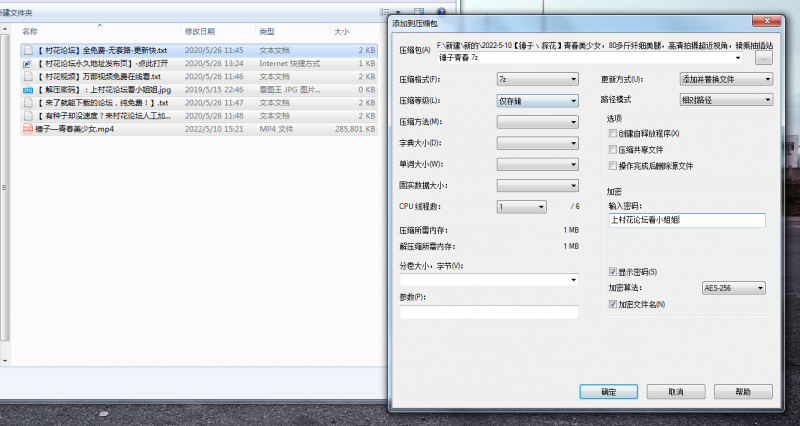The image size is (800, 426).
Task: Toggle the compress shared files checkbox
Action: (612, 149)
